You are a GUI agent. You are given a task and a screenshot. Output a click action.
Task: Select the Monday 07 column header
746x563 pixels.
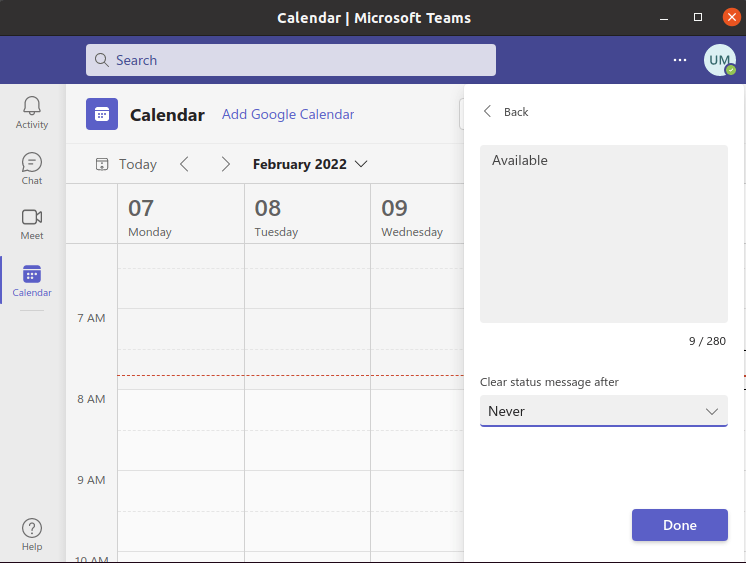point(181,214)
